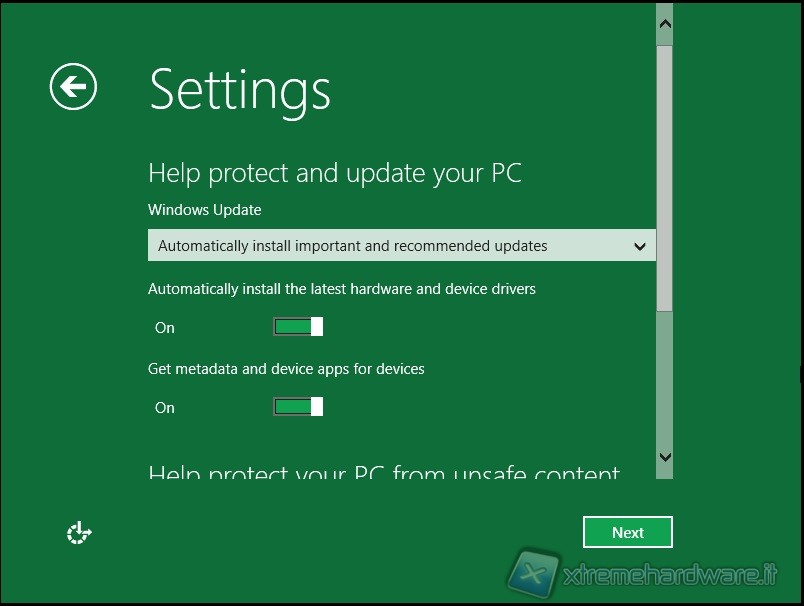
Task: Open the Ease of Access icon
Action: [x=79, y=533]
